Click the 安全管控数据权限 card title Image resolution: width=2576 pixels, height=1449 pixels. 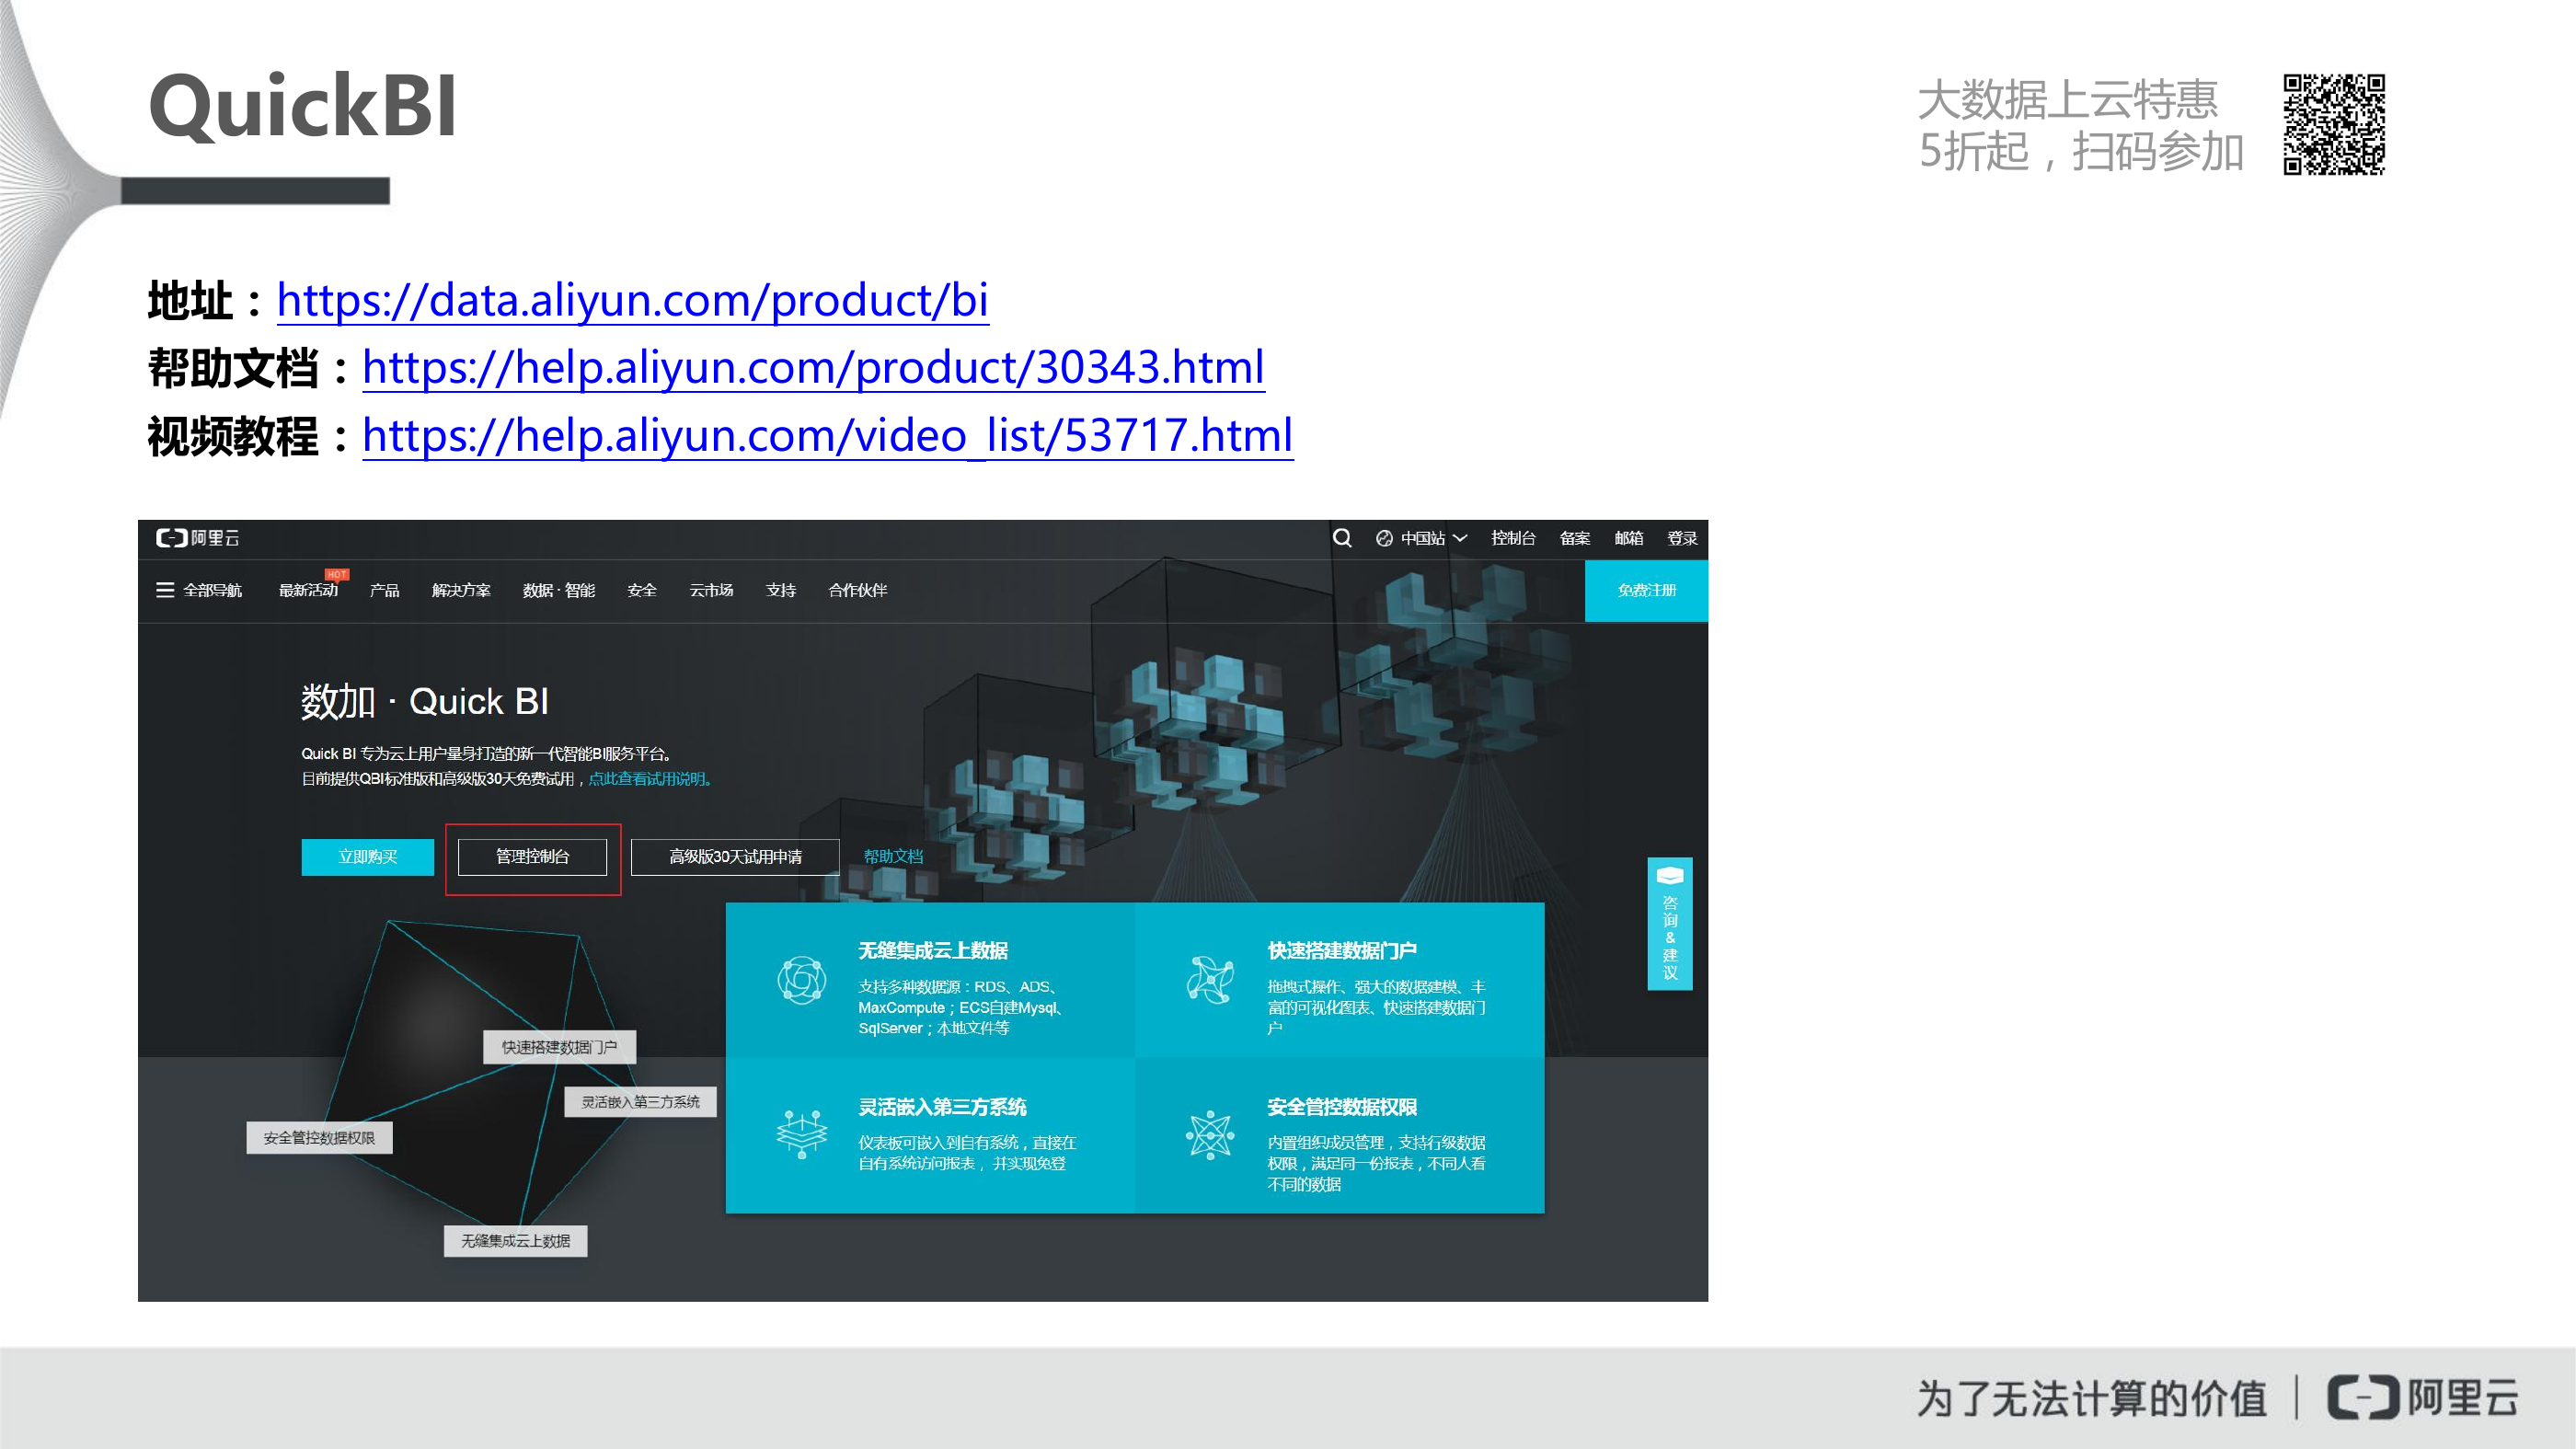click(1342, 1107)
